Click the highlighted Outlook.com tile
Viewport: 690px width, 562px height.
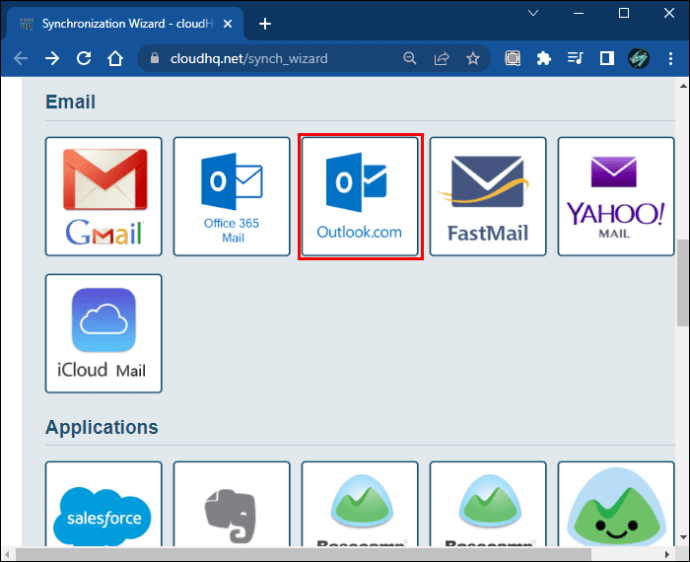pos(360,197)
